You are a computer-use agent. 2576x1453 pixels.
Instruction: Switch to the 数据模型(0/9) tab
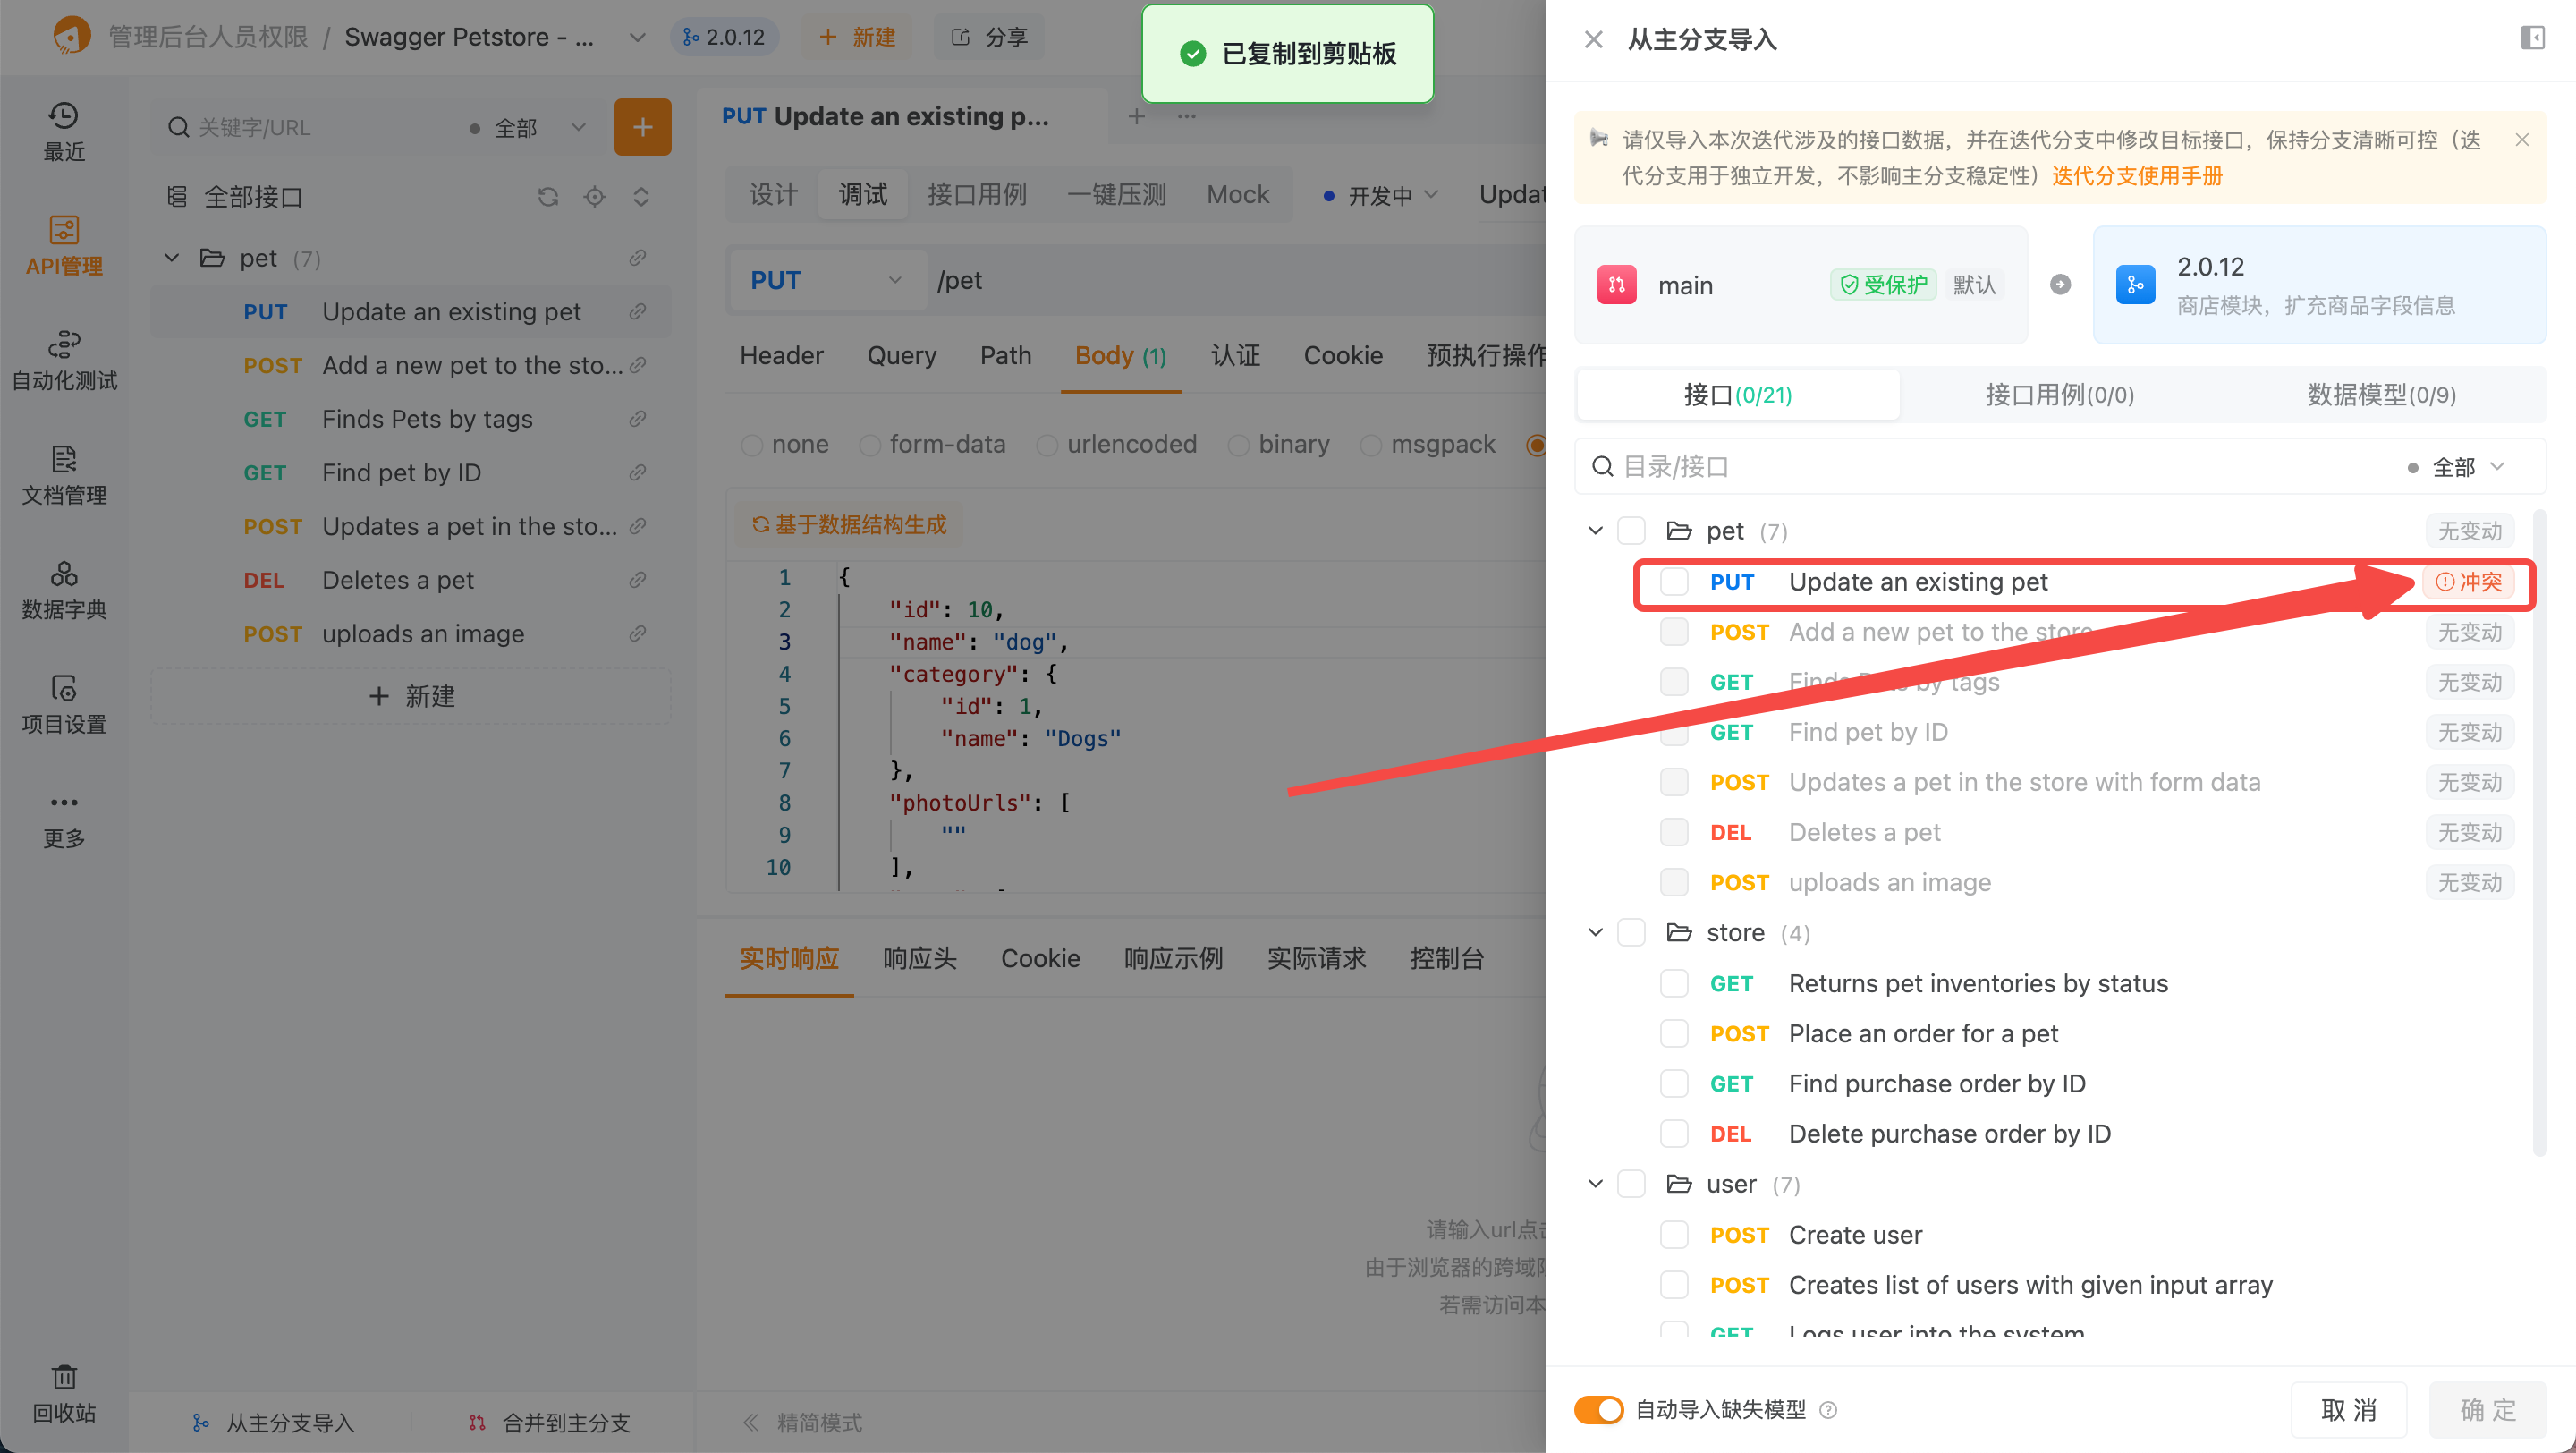(2381, 395)
